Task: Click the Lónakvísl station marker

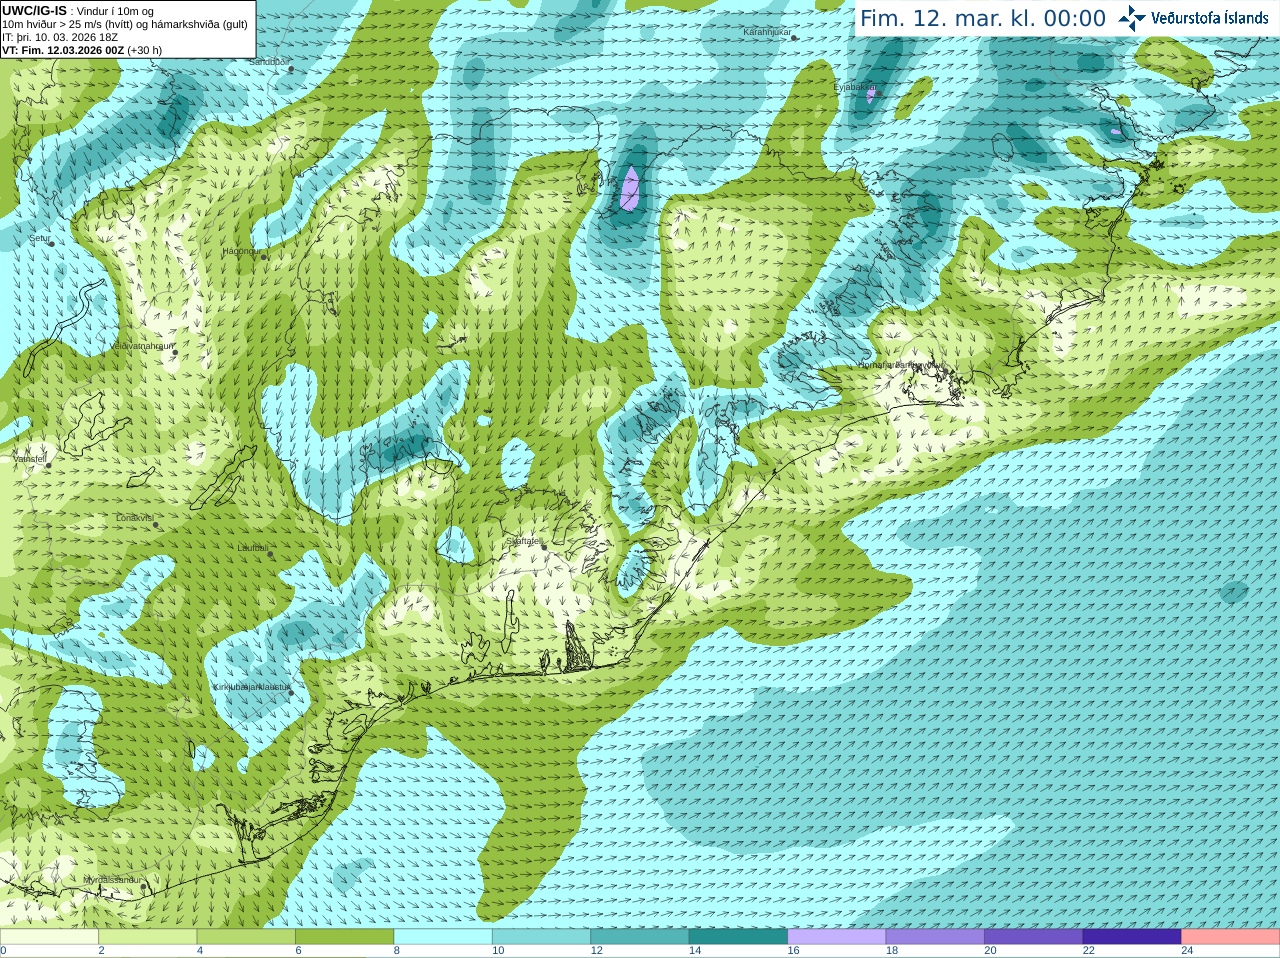Action: (x=156, y=525)
